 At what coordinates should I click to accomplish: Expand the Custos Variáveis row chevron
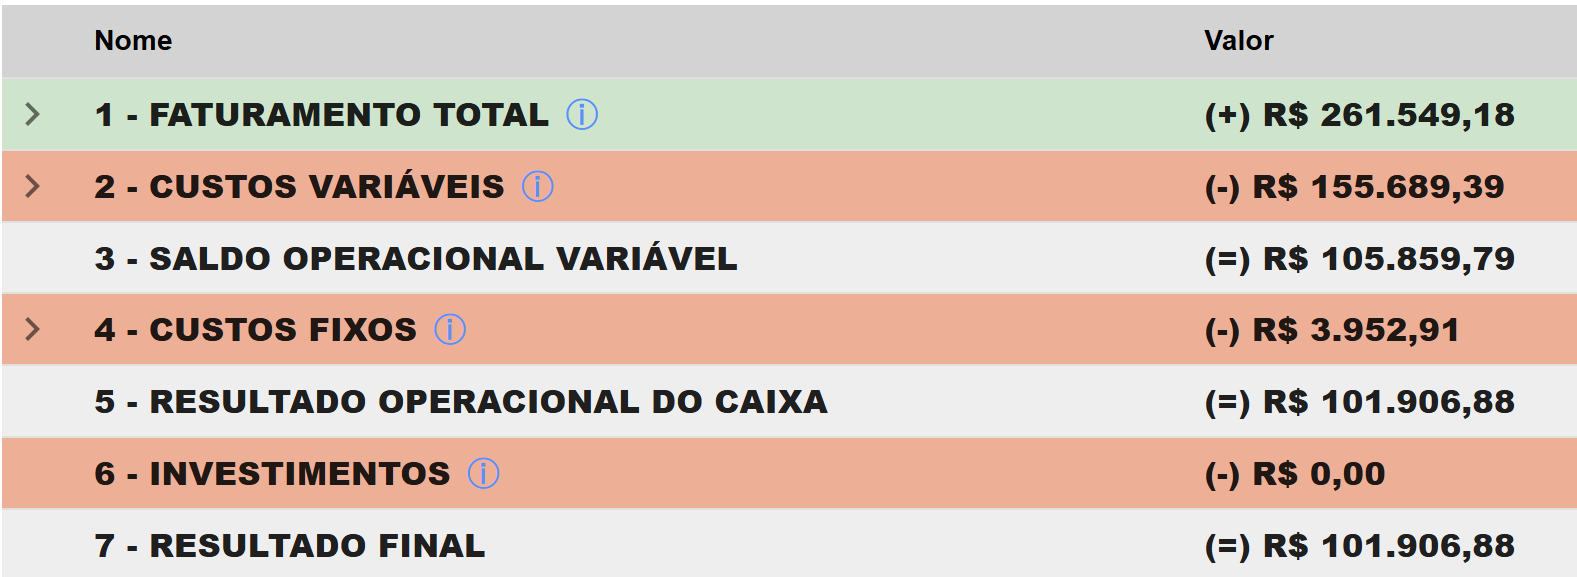[x=33, y=187]
